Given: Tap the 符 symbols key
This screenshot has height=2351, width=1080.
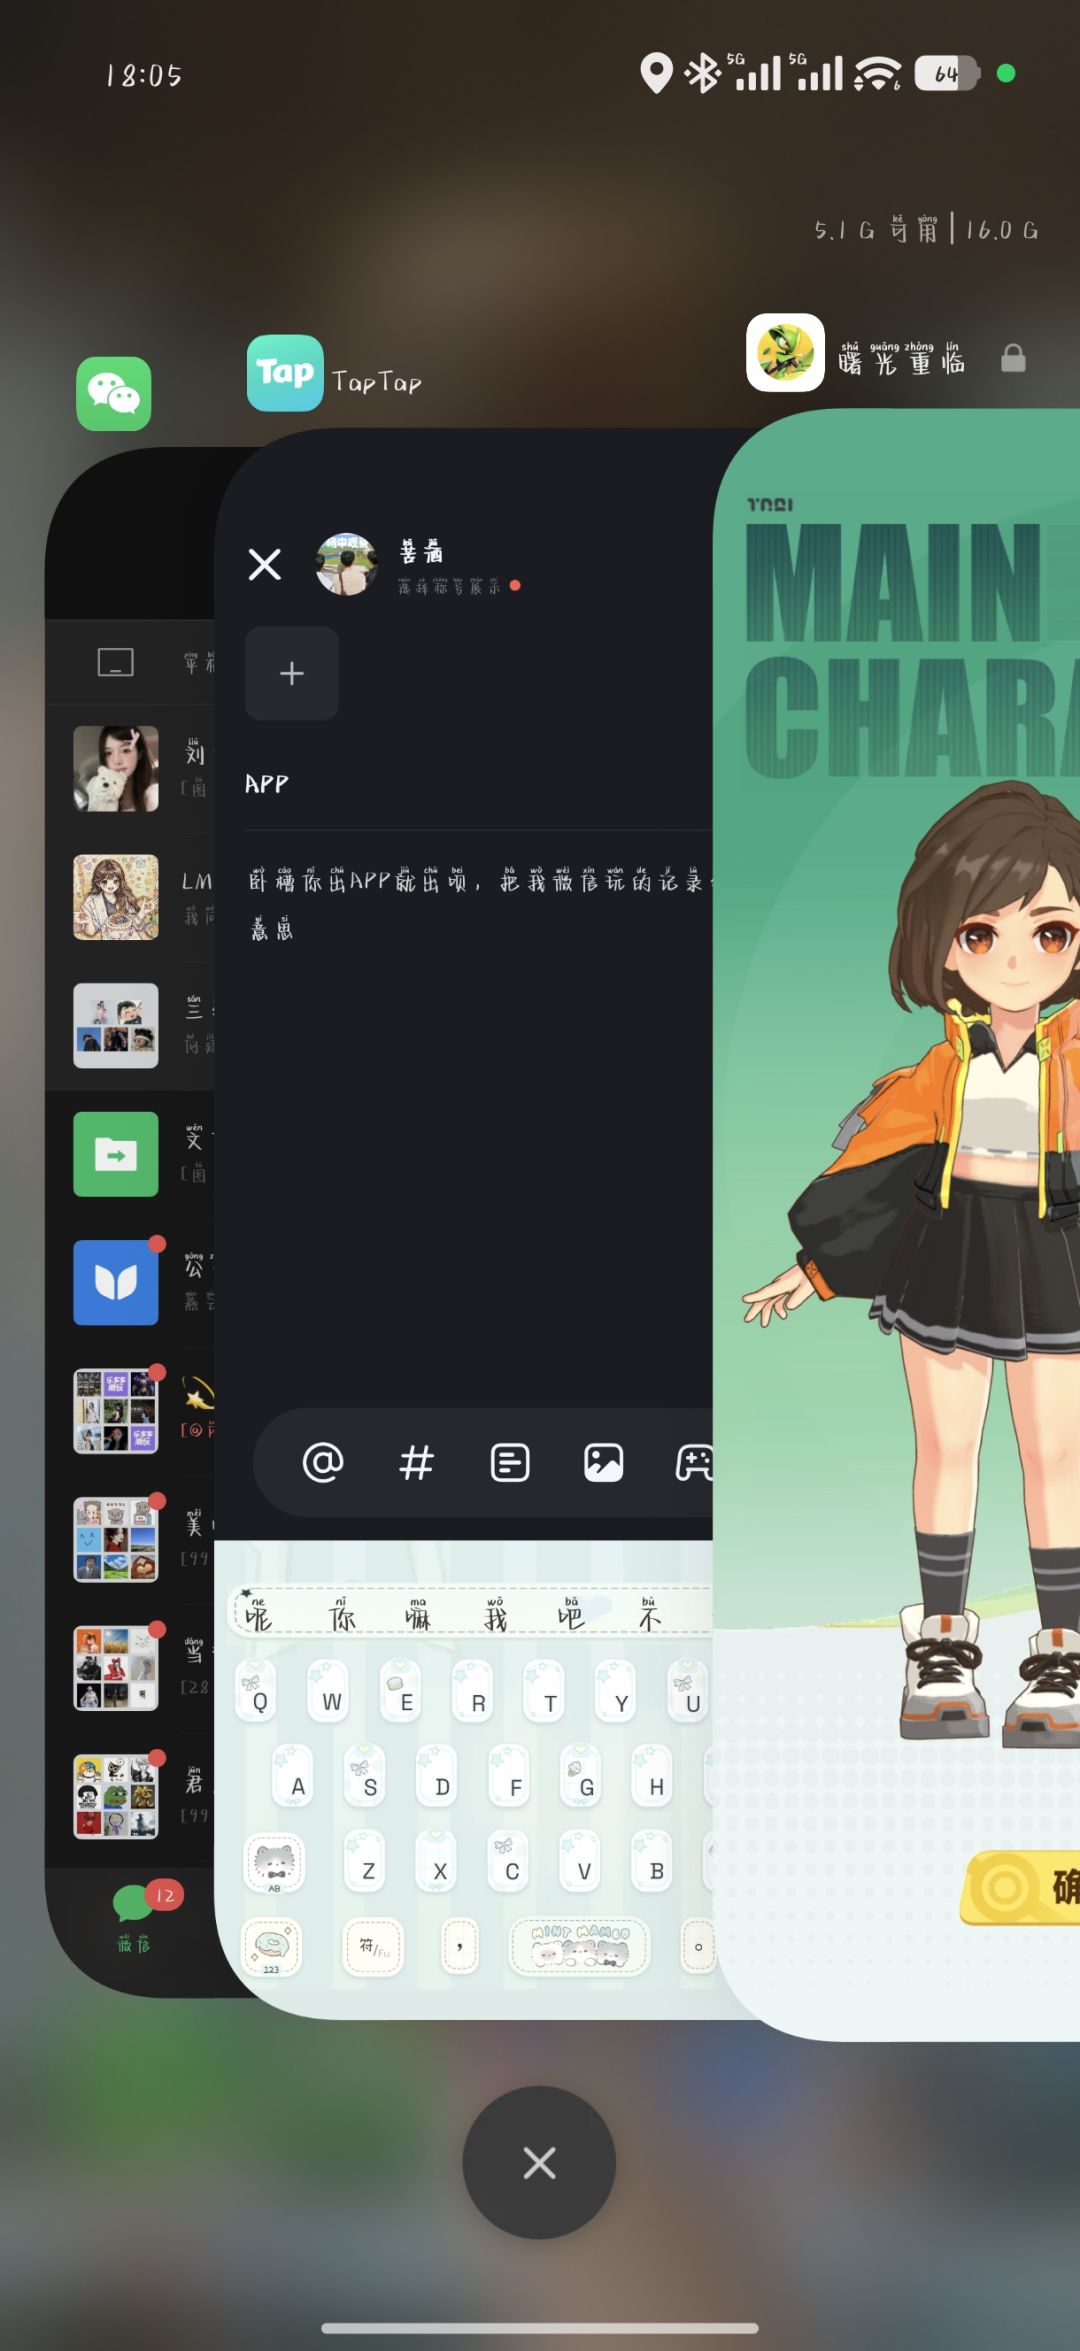Looking at the screenshot, I should (373, 1946).
